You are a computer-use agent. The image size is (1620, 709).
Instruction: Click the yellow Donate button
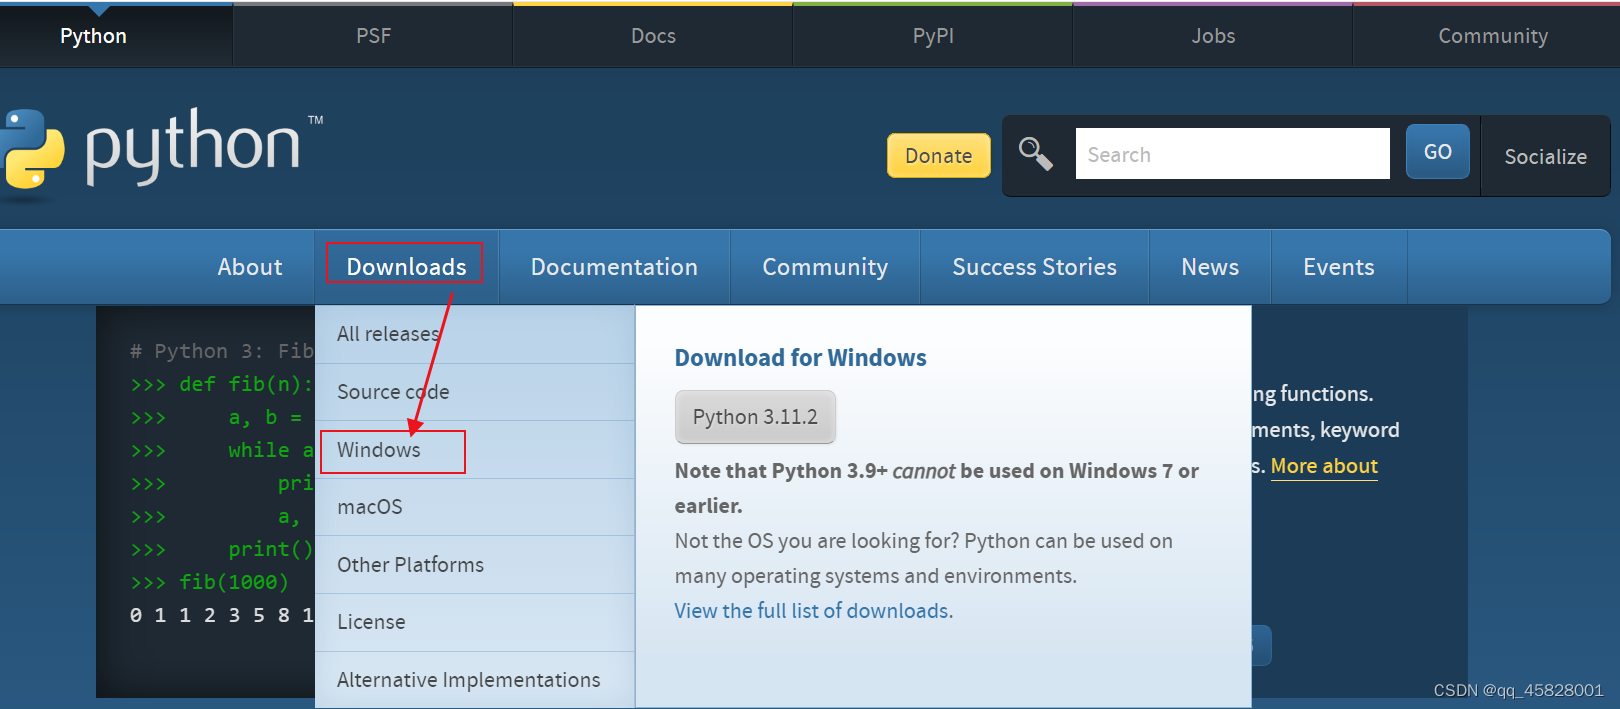938,156
